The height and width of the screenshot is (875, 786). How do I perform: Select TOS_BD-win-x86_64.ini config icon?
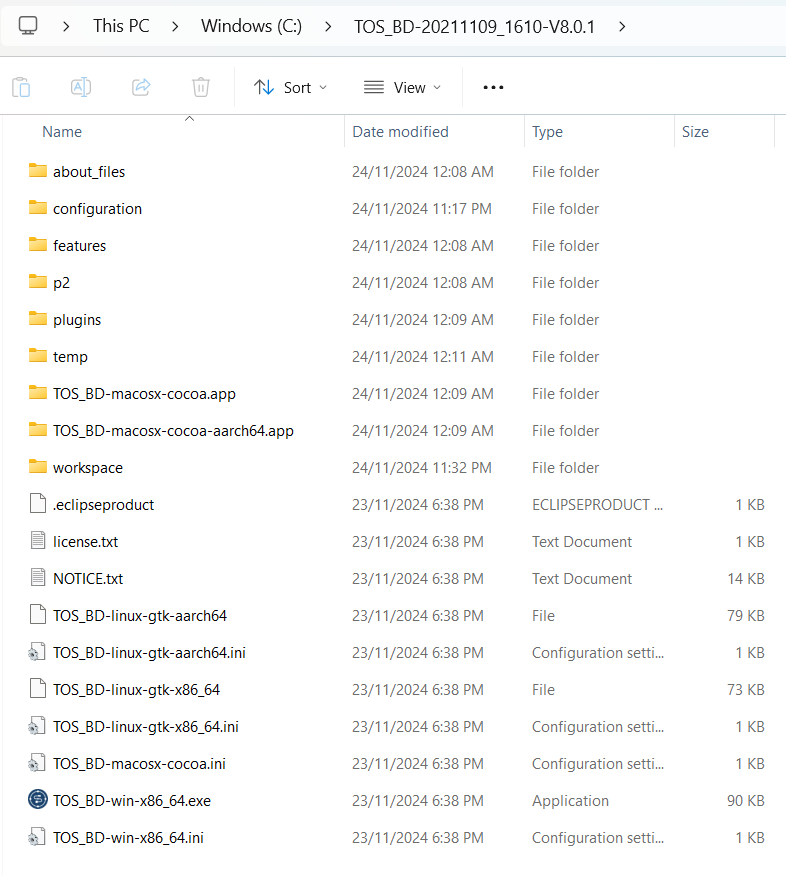37,837
